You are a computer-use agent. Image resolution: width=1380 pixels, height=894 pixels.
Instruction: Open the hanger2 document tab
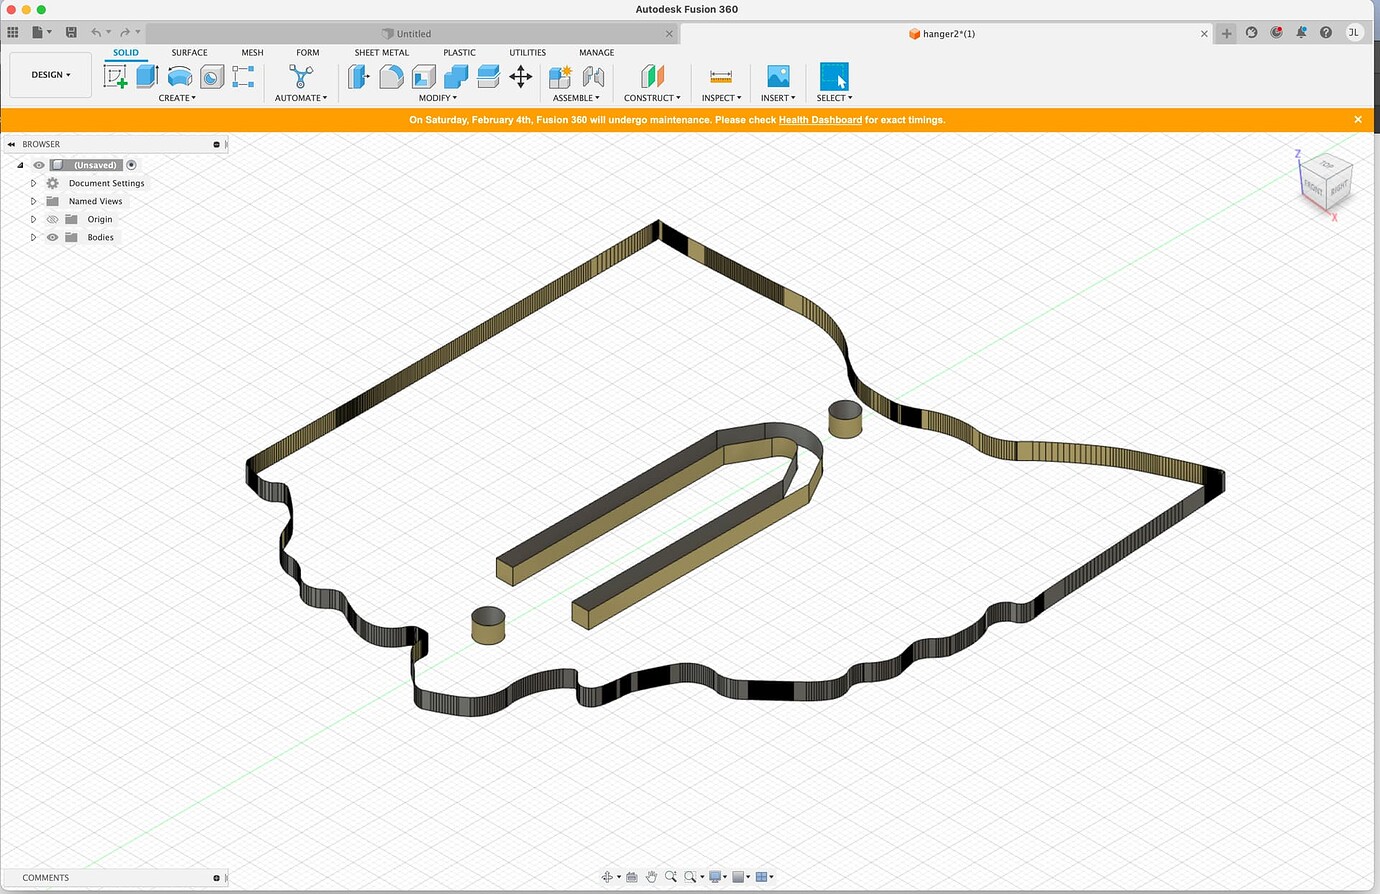click(941, 33)
